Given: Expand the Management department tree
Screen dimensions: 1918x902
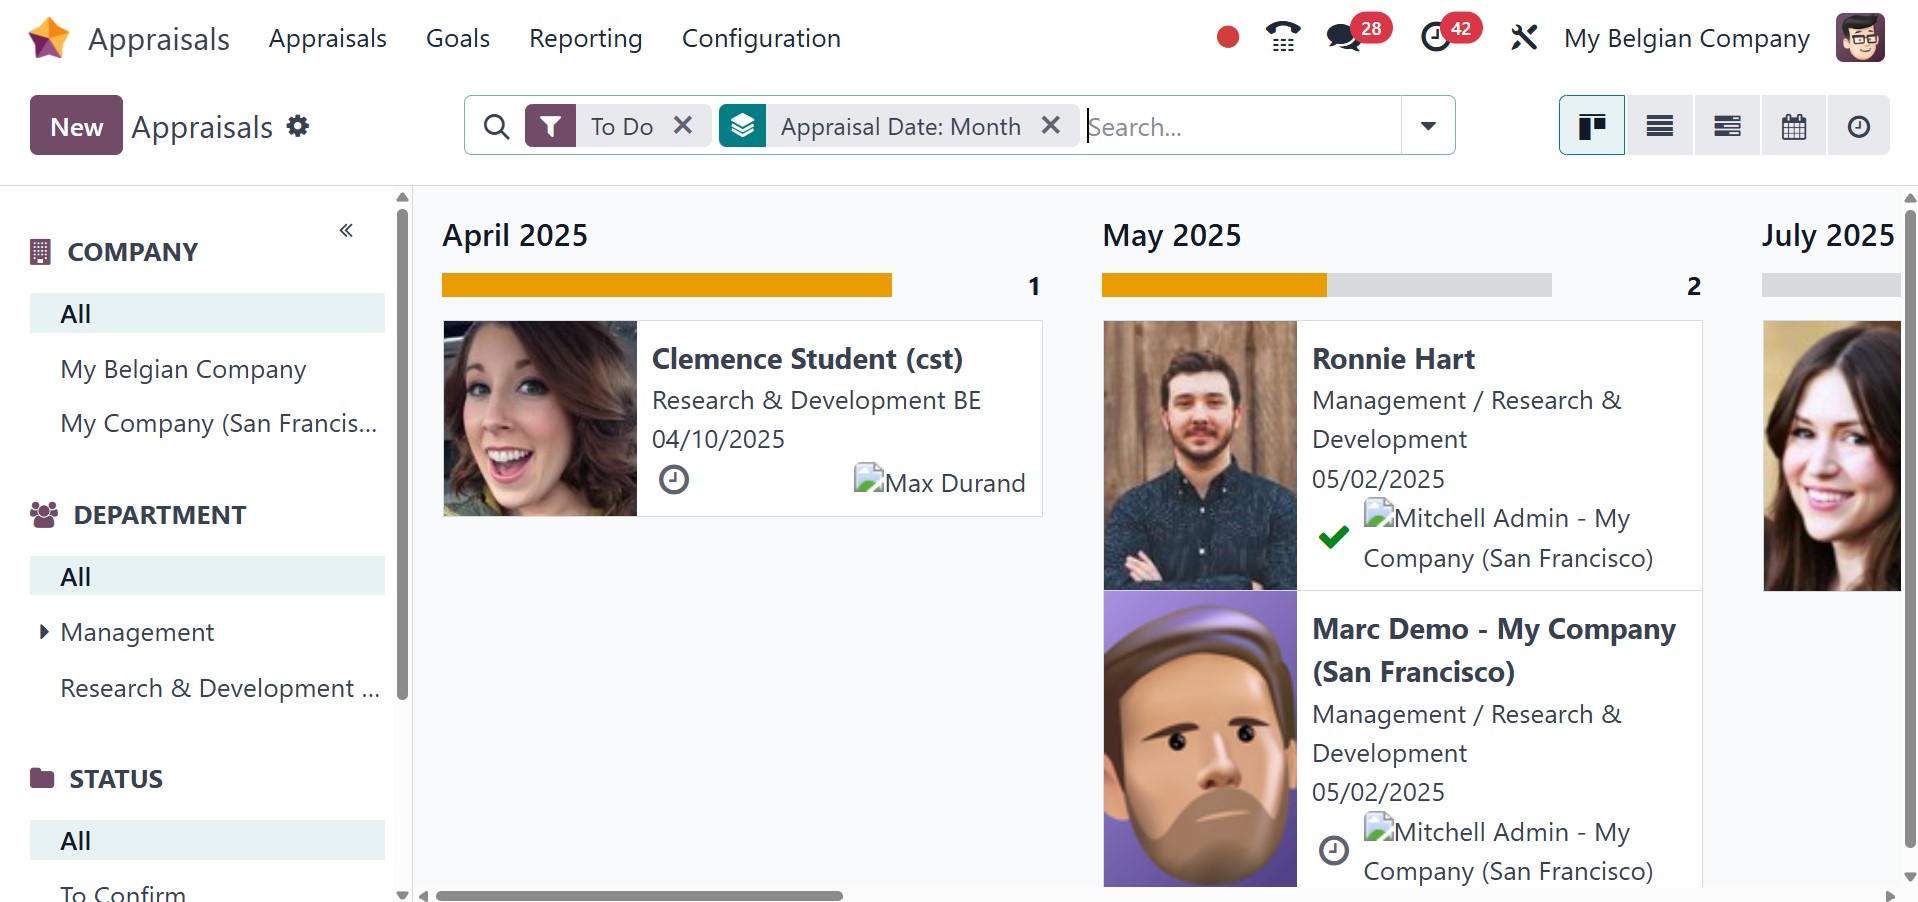Looking at the screenshot, I should [x=44, y=632].
